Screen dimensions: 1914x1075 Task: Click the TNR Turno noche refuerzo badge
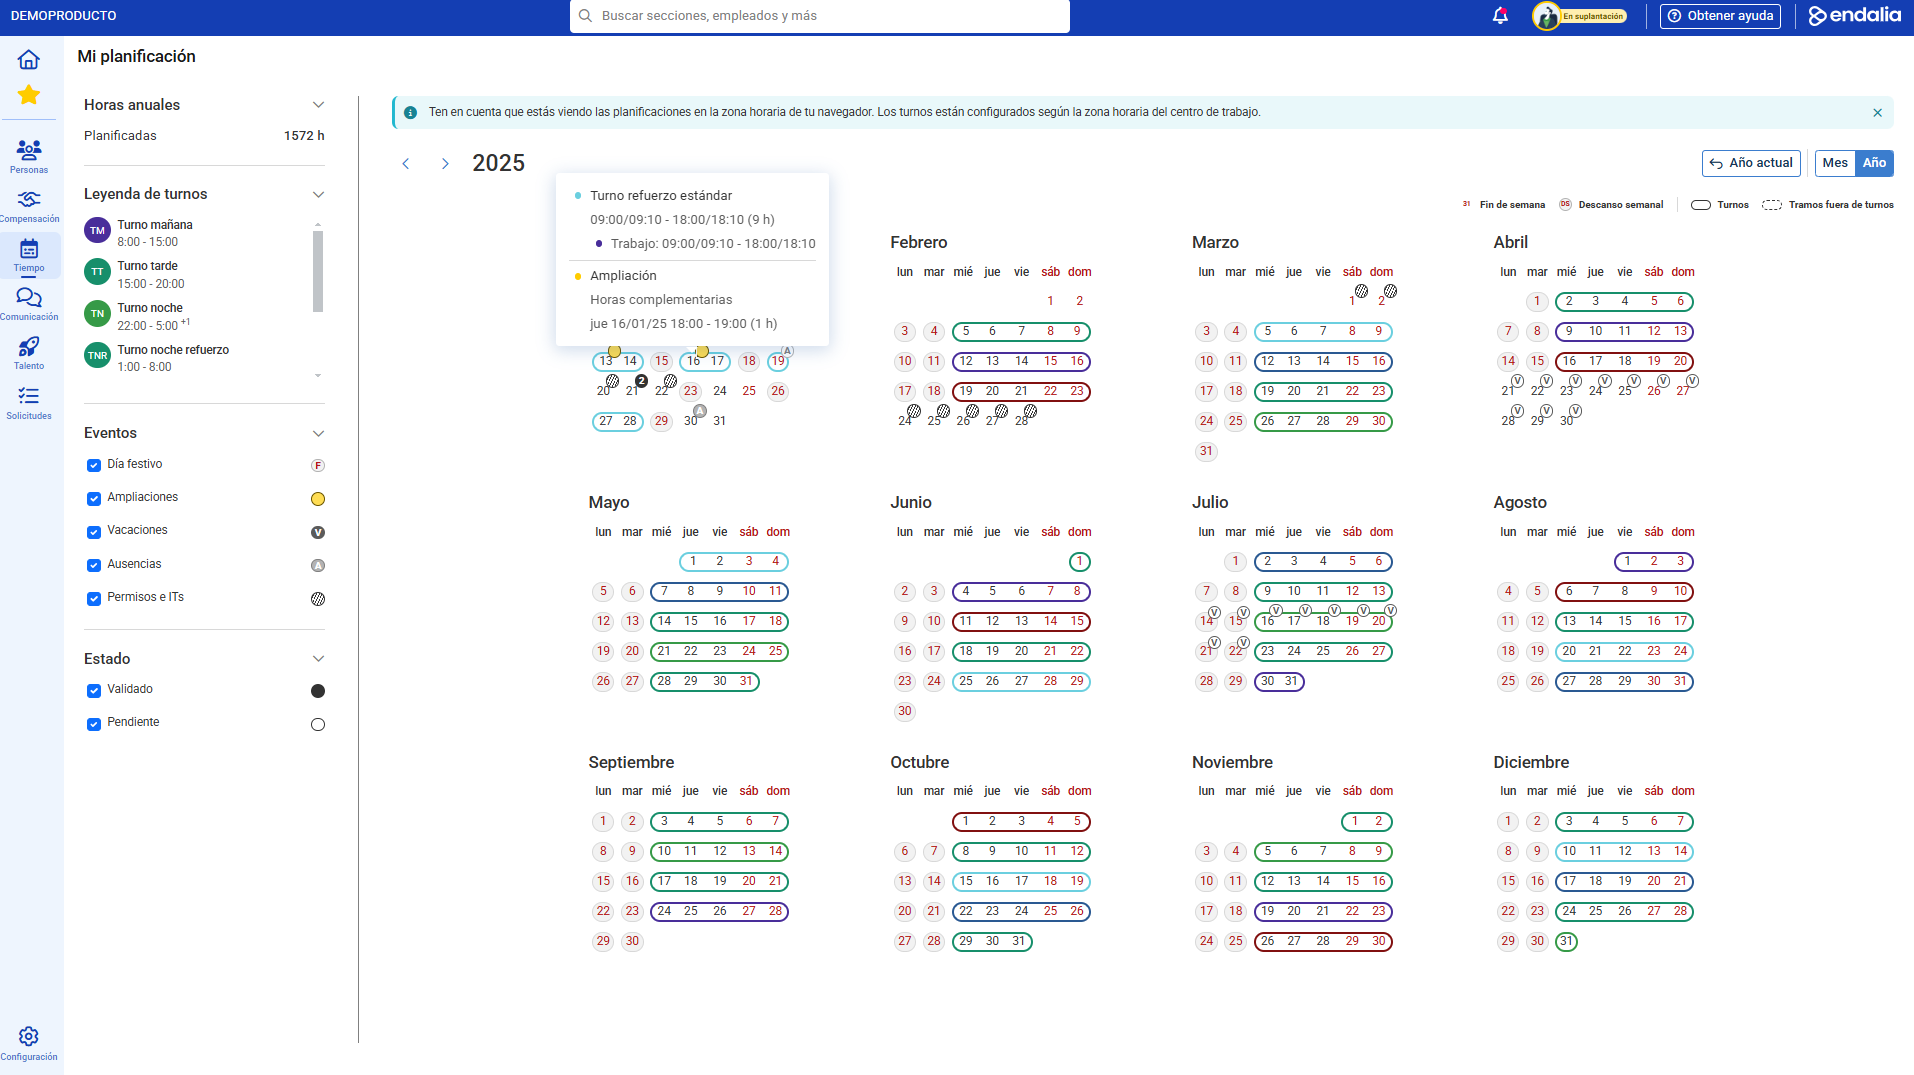[x=97, y=355]
